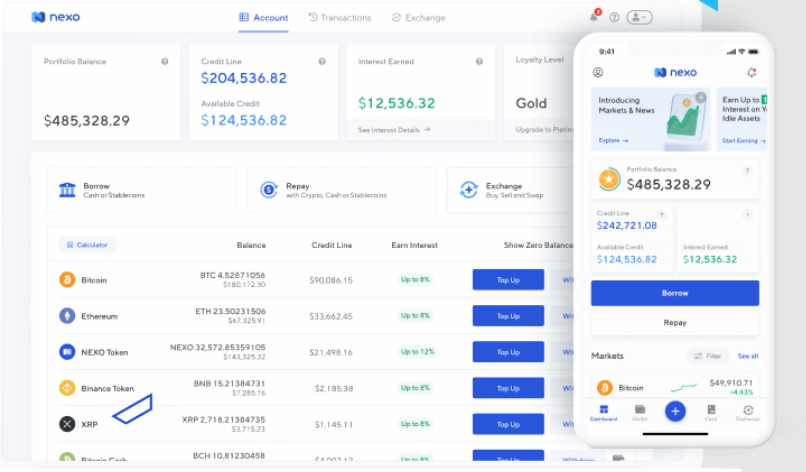The image size is (806, 472).
Task: Click Bitcoin Up to 8% earn badge
Action: pos(415,280)
